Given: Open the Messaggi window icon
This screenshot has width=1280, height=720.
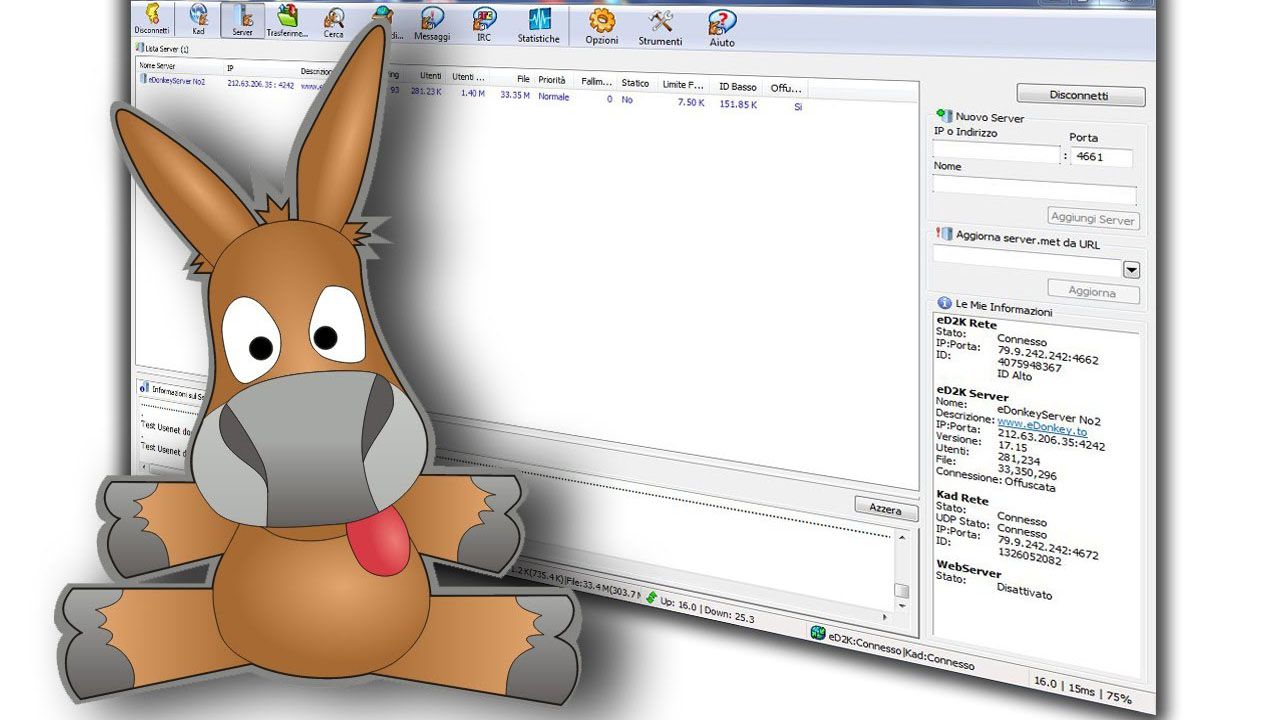Looking at the screenshot, I should tap(432, 19).
